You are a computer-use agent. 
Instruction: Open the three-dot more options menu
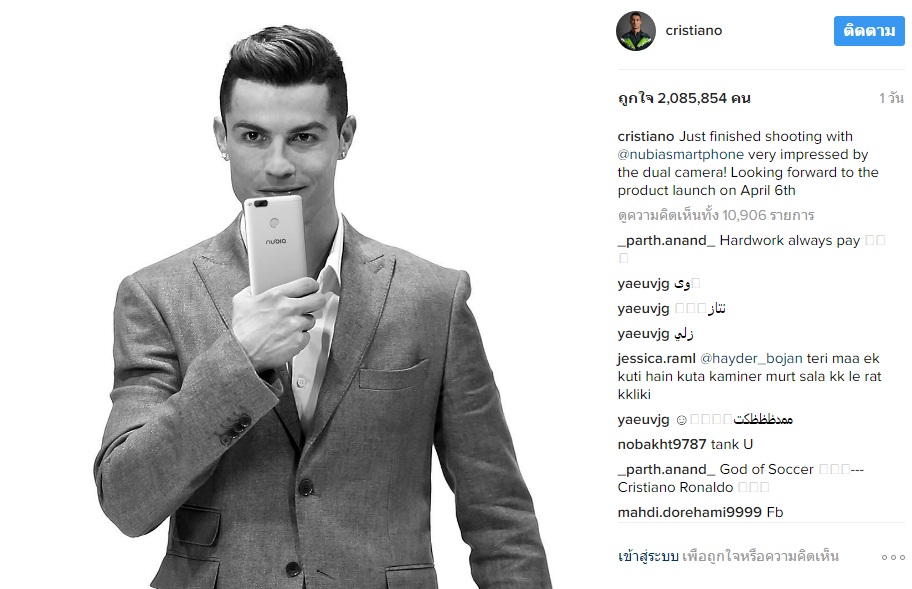click(893, 557)
